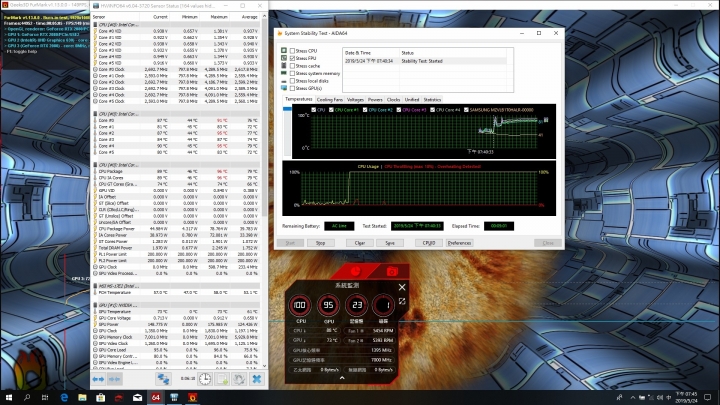Enable Stress CPU checkbox
Viewport: 720px width, 405px height.
[292, 51]
